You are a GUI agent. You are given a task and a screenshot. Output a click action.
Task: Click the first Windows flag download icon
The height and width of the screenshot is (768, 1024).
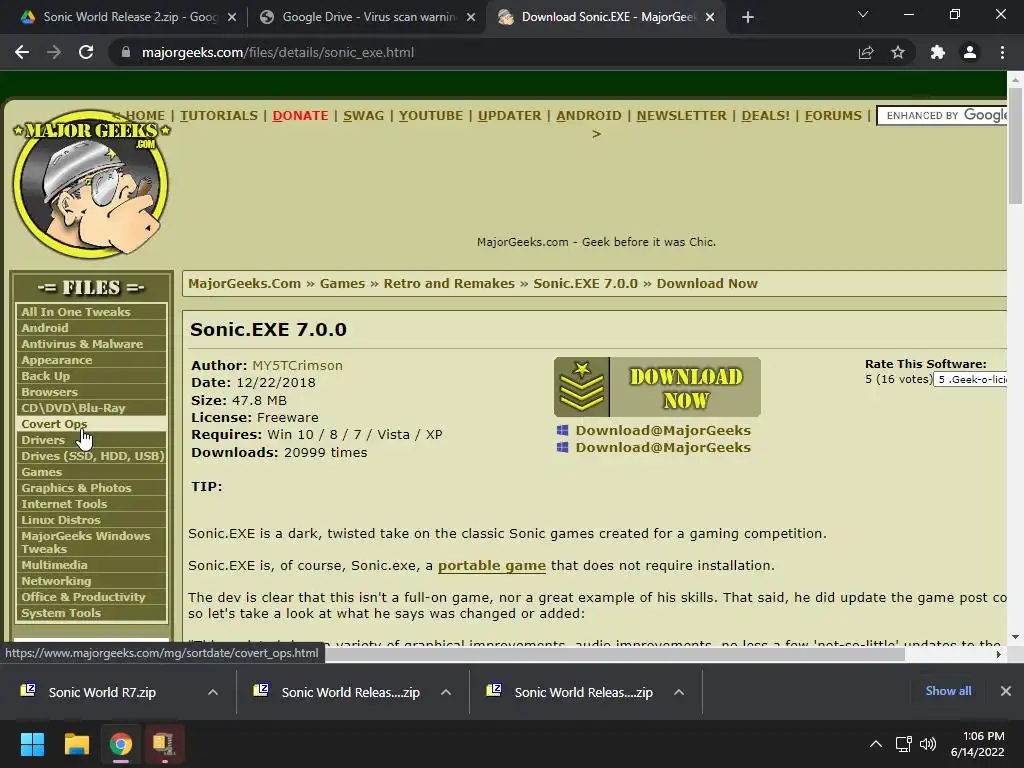(562, 430)
